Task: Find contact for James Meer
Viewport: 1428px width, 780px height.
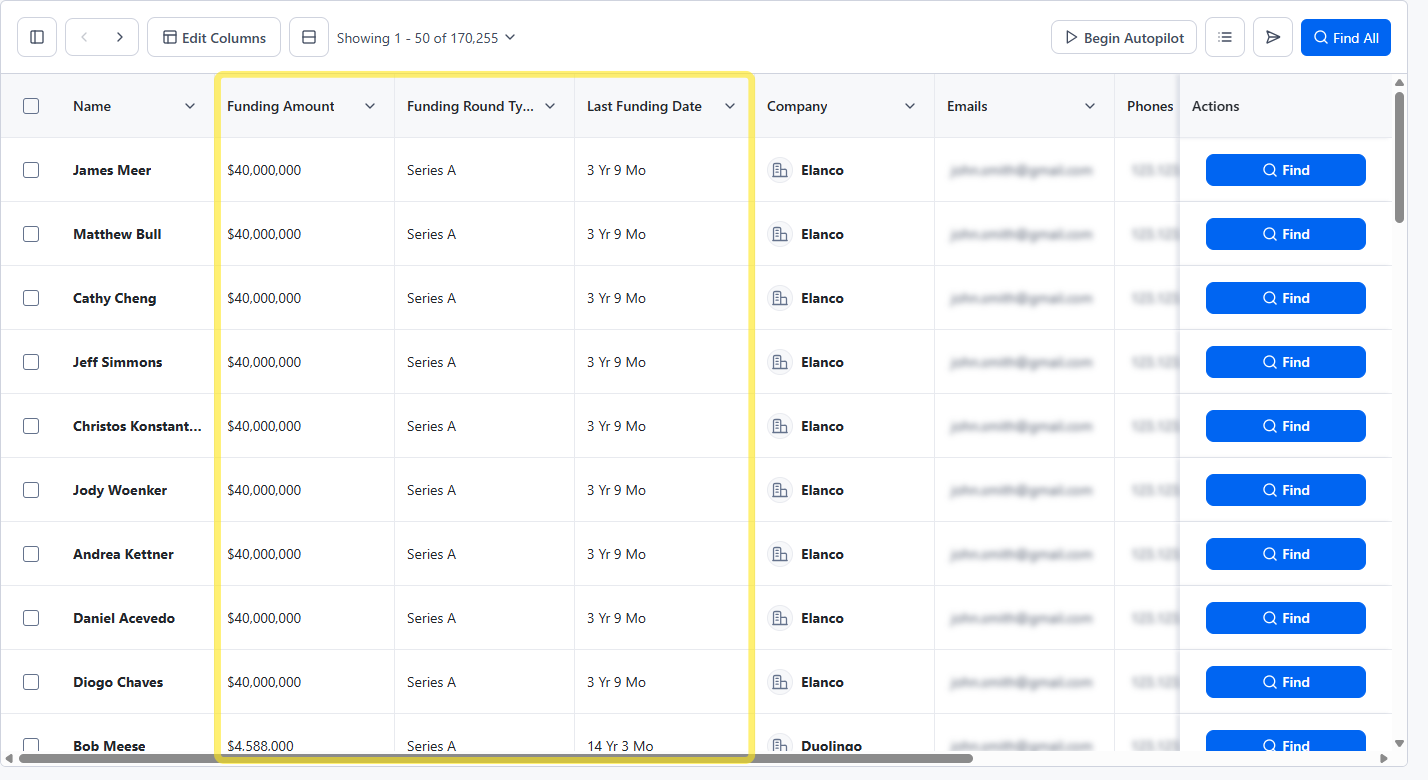Action: (x=1286, y=170)
